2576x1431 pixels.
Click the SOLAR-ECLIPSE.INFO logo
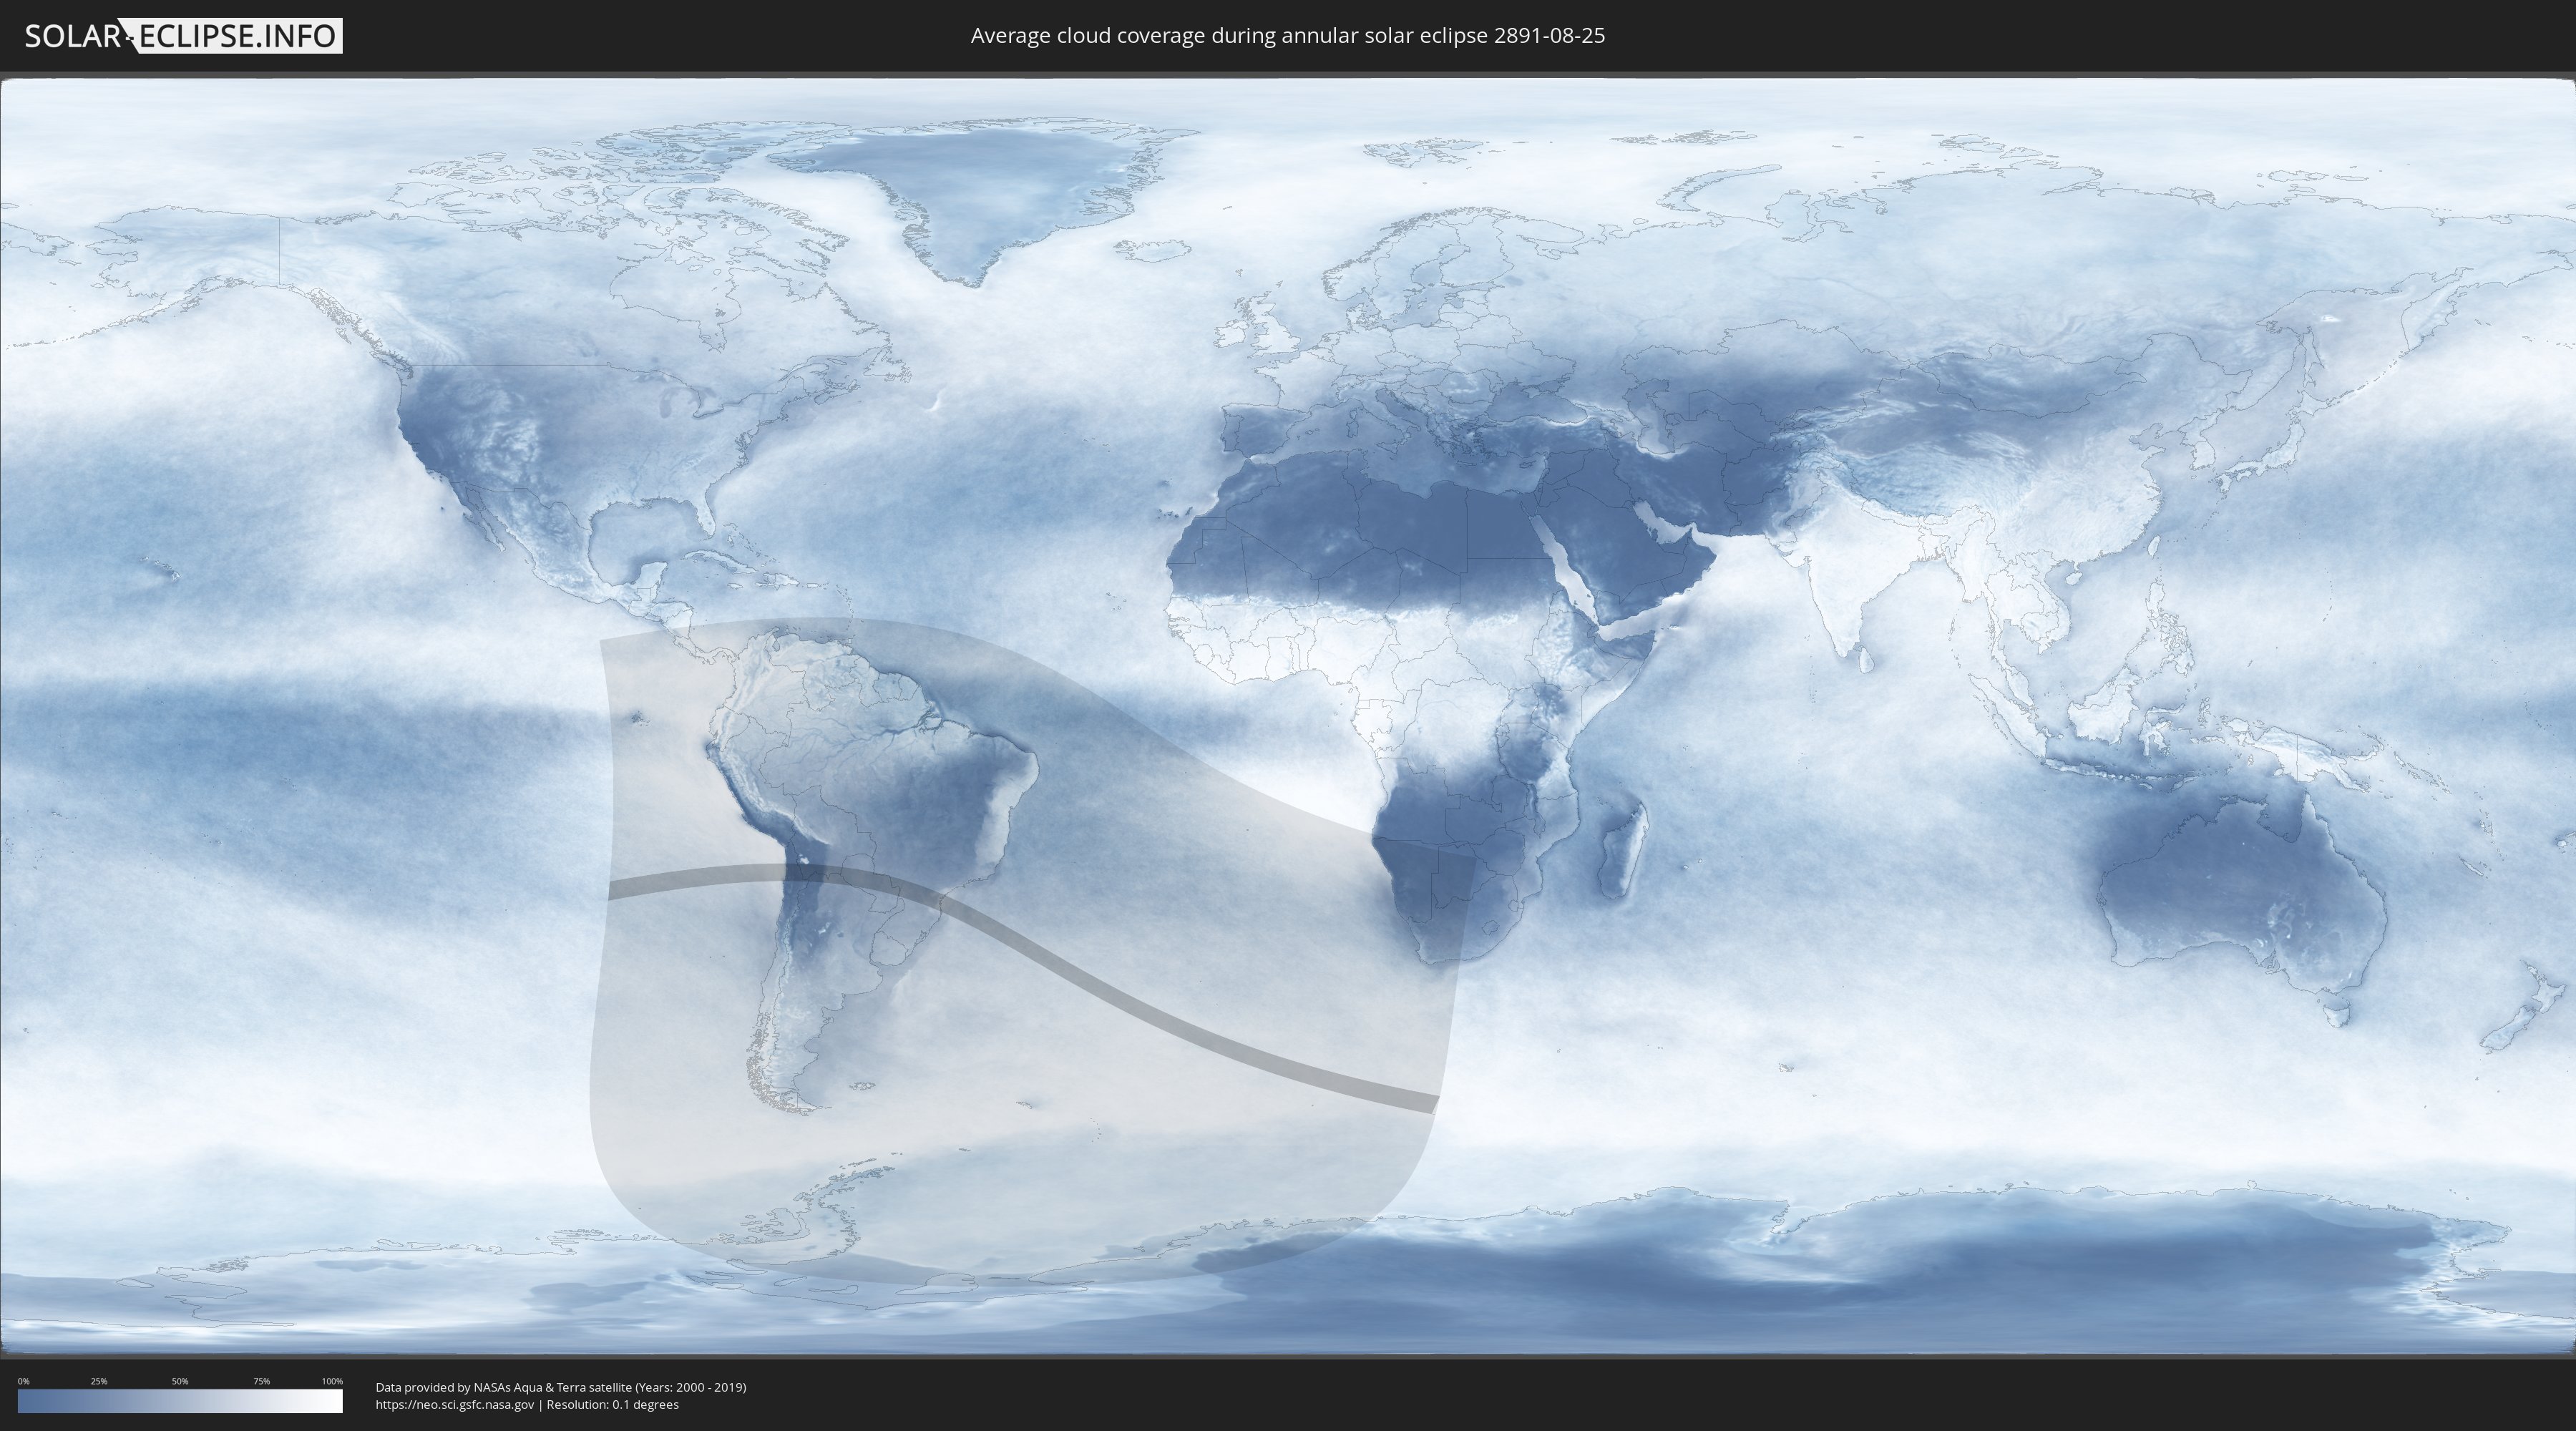(183, 36)
